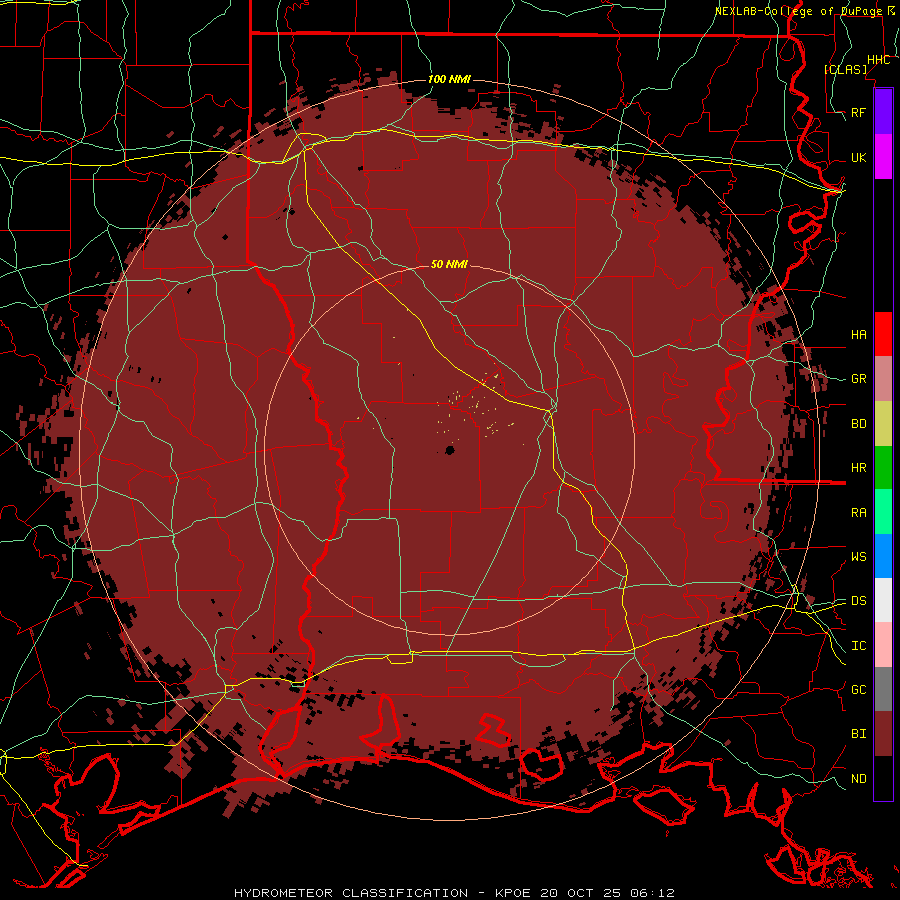Click the HA legend label

tap(859, 334)
